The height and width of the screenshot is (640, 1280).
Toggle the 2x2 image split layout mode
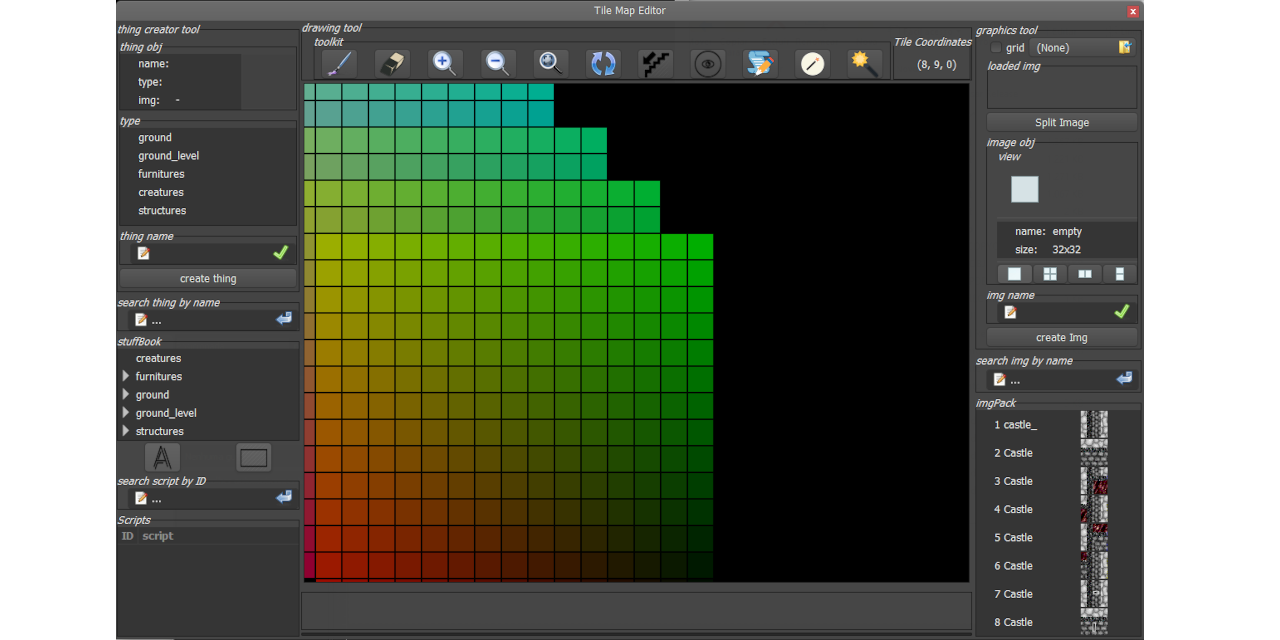click(1049, 273)
